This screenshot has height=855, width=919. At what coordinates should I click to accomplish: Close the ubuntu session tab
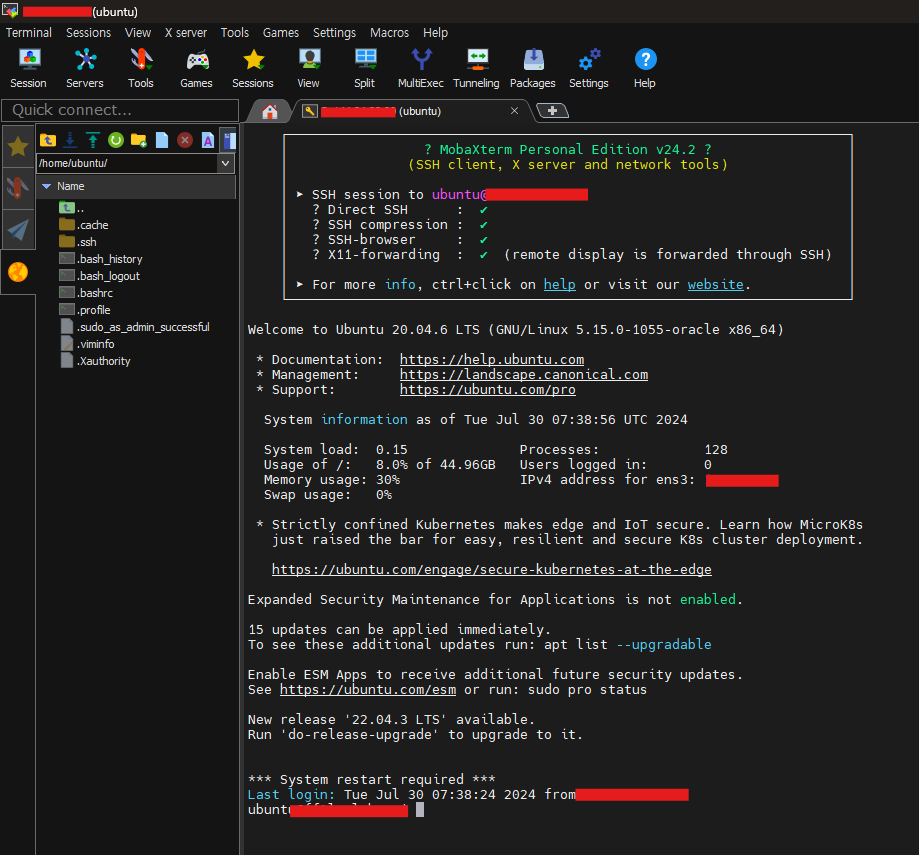[514, 111]
